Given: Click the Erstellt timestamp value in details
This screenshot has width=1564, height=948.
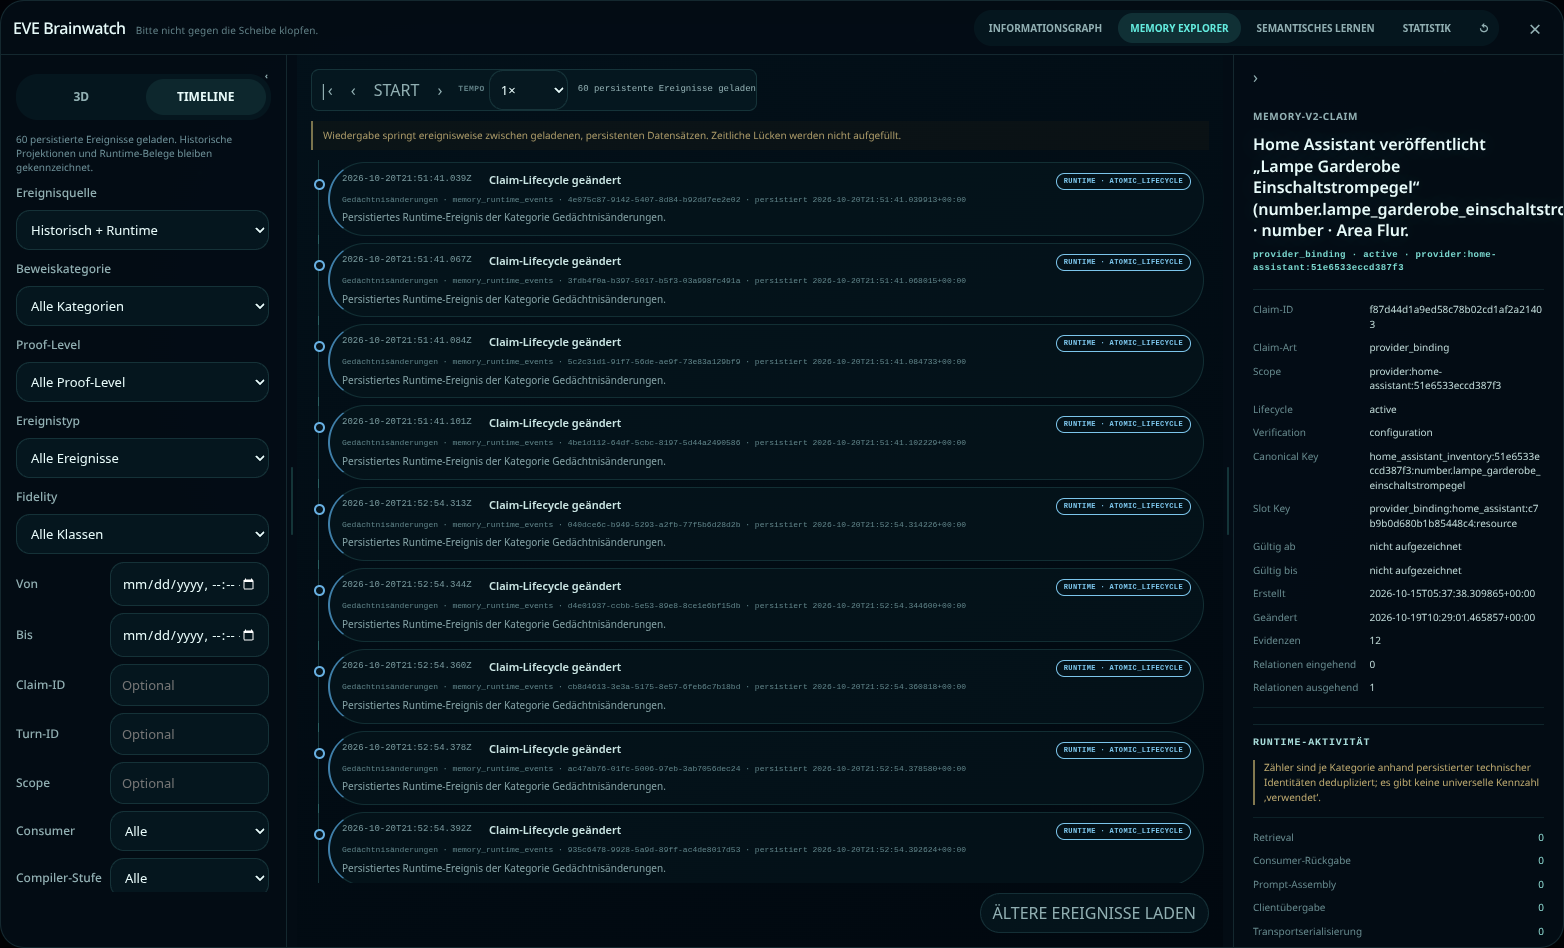Looking at the screenshot, I should pos(1452,594).
